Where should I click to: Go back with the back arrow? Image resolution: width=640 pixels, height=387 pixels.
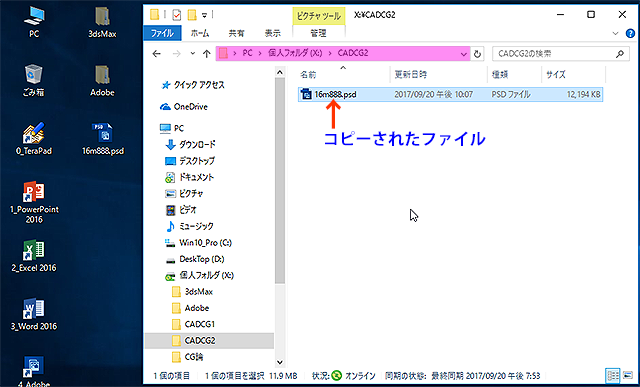click(x=156, y=54)
